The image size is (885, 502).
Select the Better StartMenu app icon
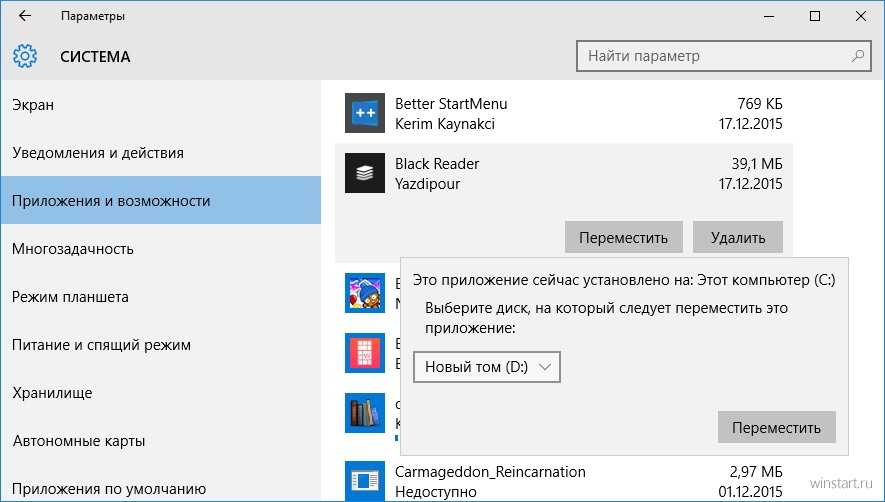(365, 113)
